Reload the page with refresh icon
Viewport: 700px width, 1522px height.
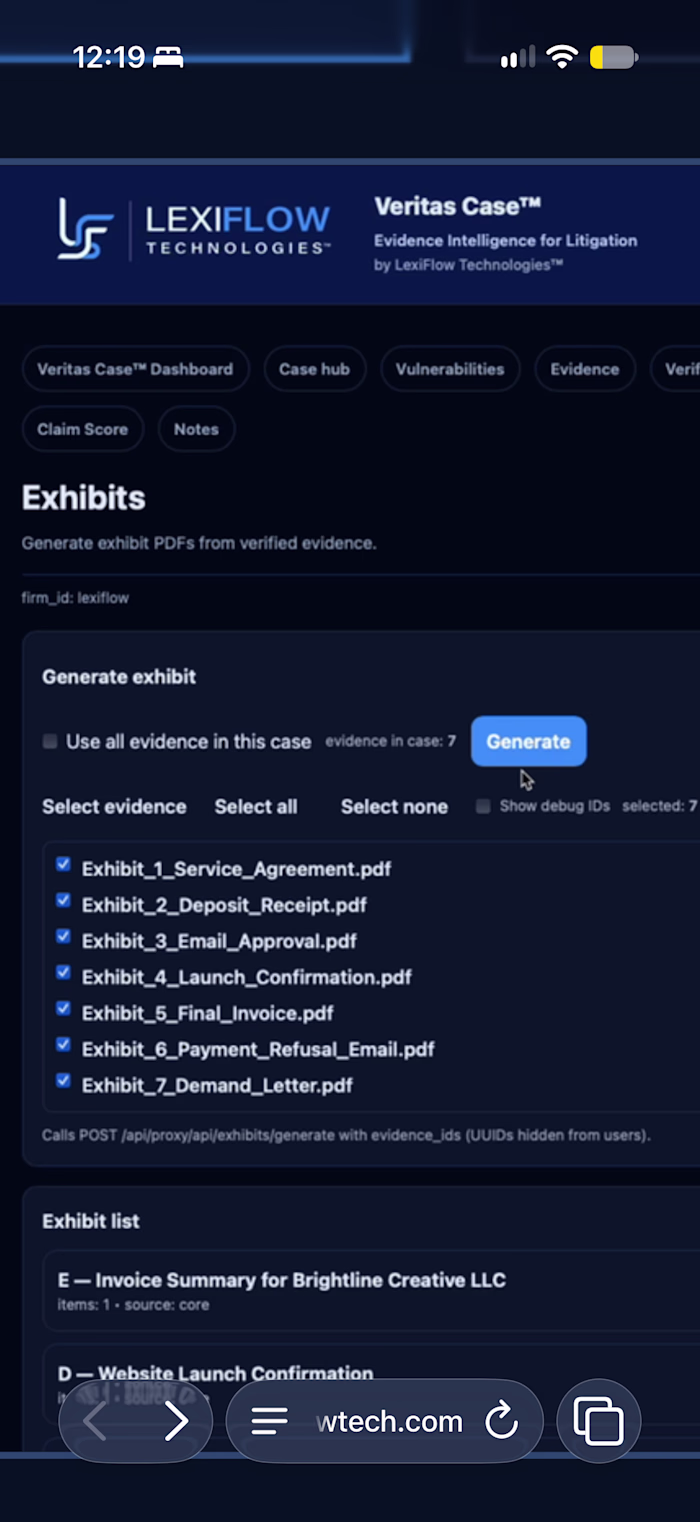501,1420
